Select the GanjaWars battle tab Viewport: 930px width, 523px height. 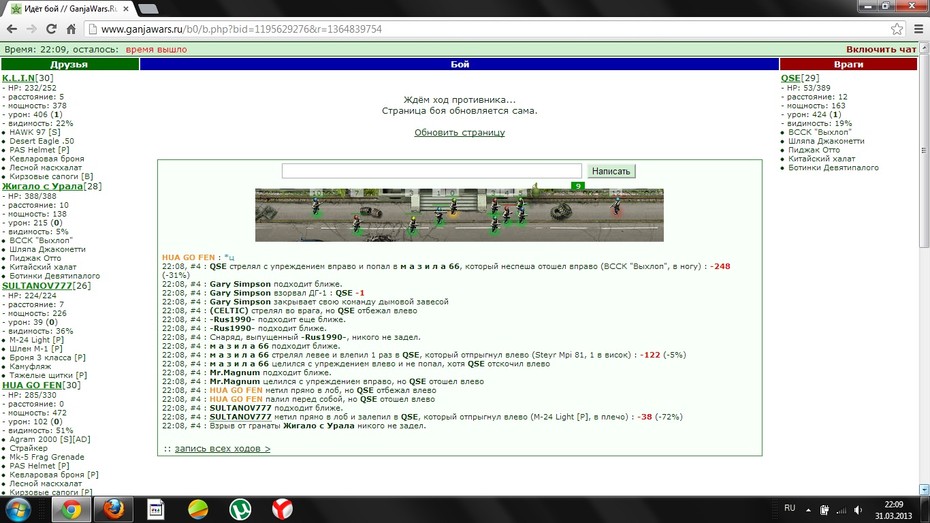point(70,8)
